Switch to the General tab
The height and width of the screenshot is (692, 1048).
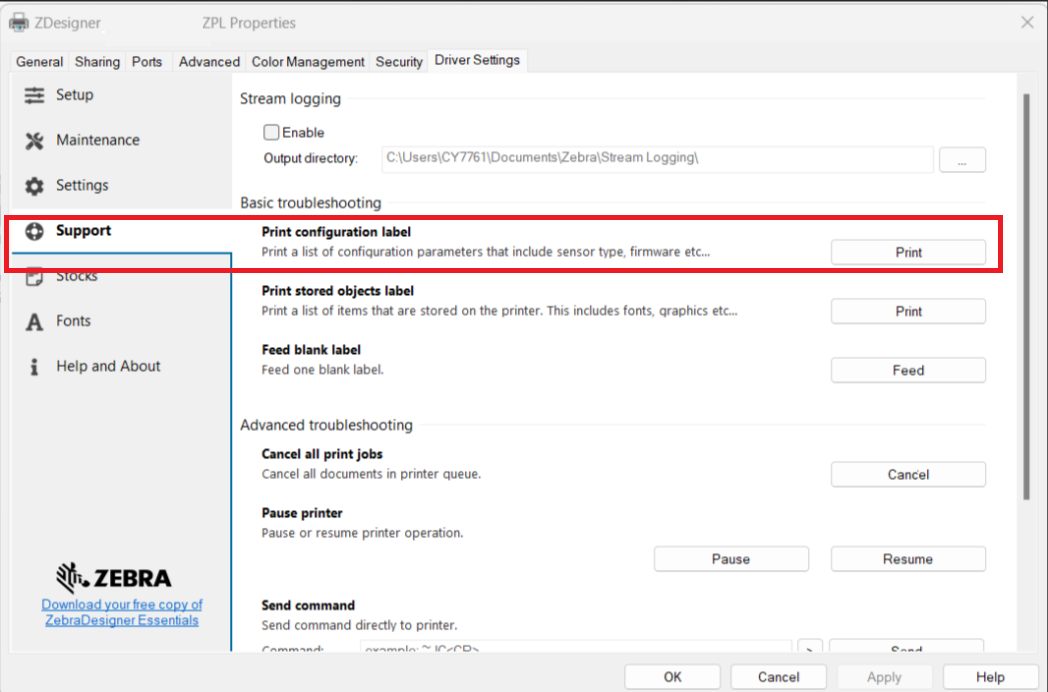click(x=38, y=61)
